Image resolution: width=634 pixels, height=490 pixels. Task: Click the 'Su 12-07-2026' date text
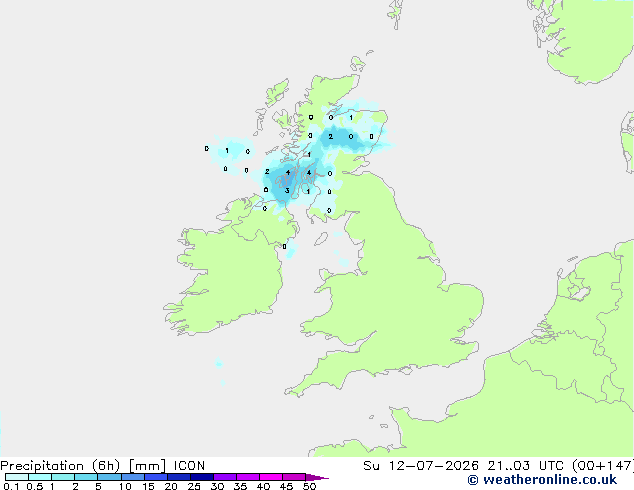[421, 466]
